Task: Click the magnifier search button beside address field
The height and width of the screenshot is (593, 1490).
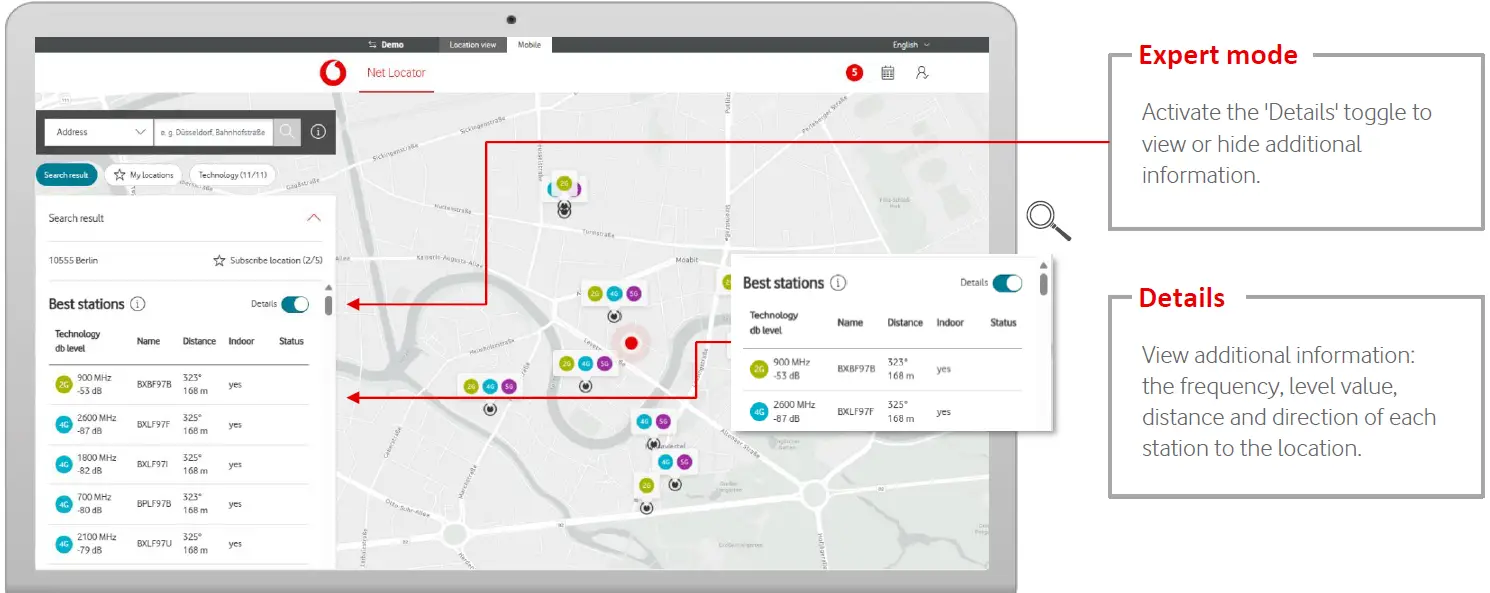Action: (287, 132)
